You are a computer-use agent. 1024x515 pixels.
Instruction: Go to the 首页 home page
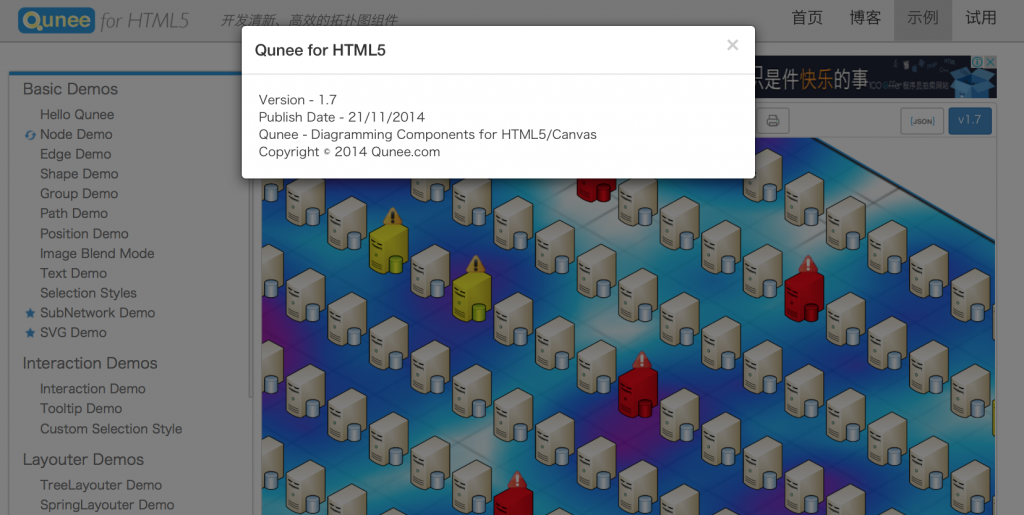[x=807, y=18]
